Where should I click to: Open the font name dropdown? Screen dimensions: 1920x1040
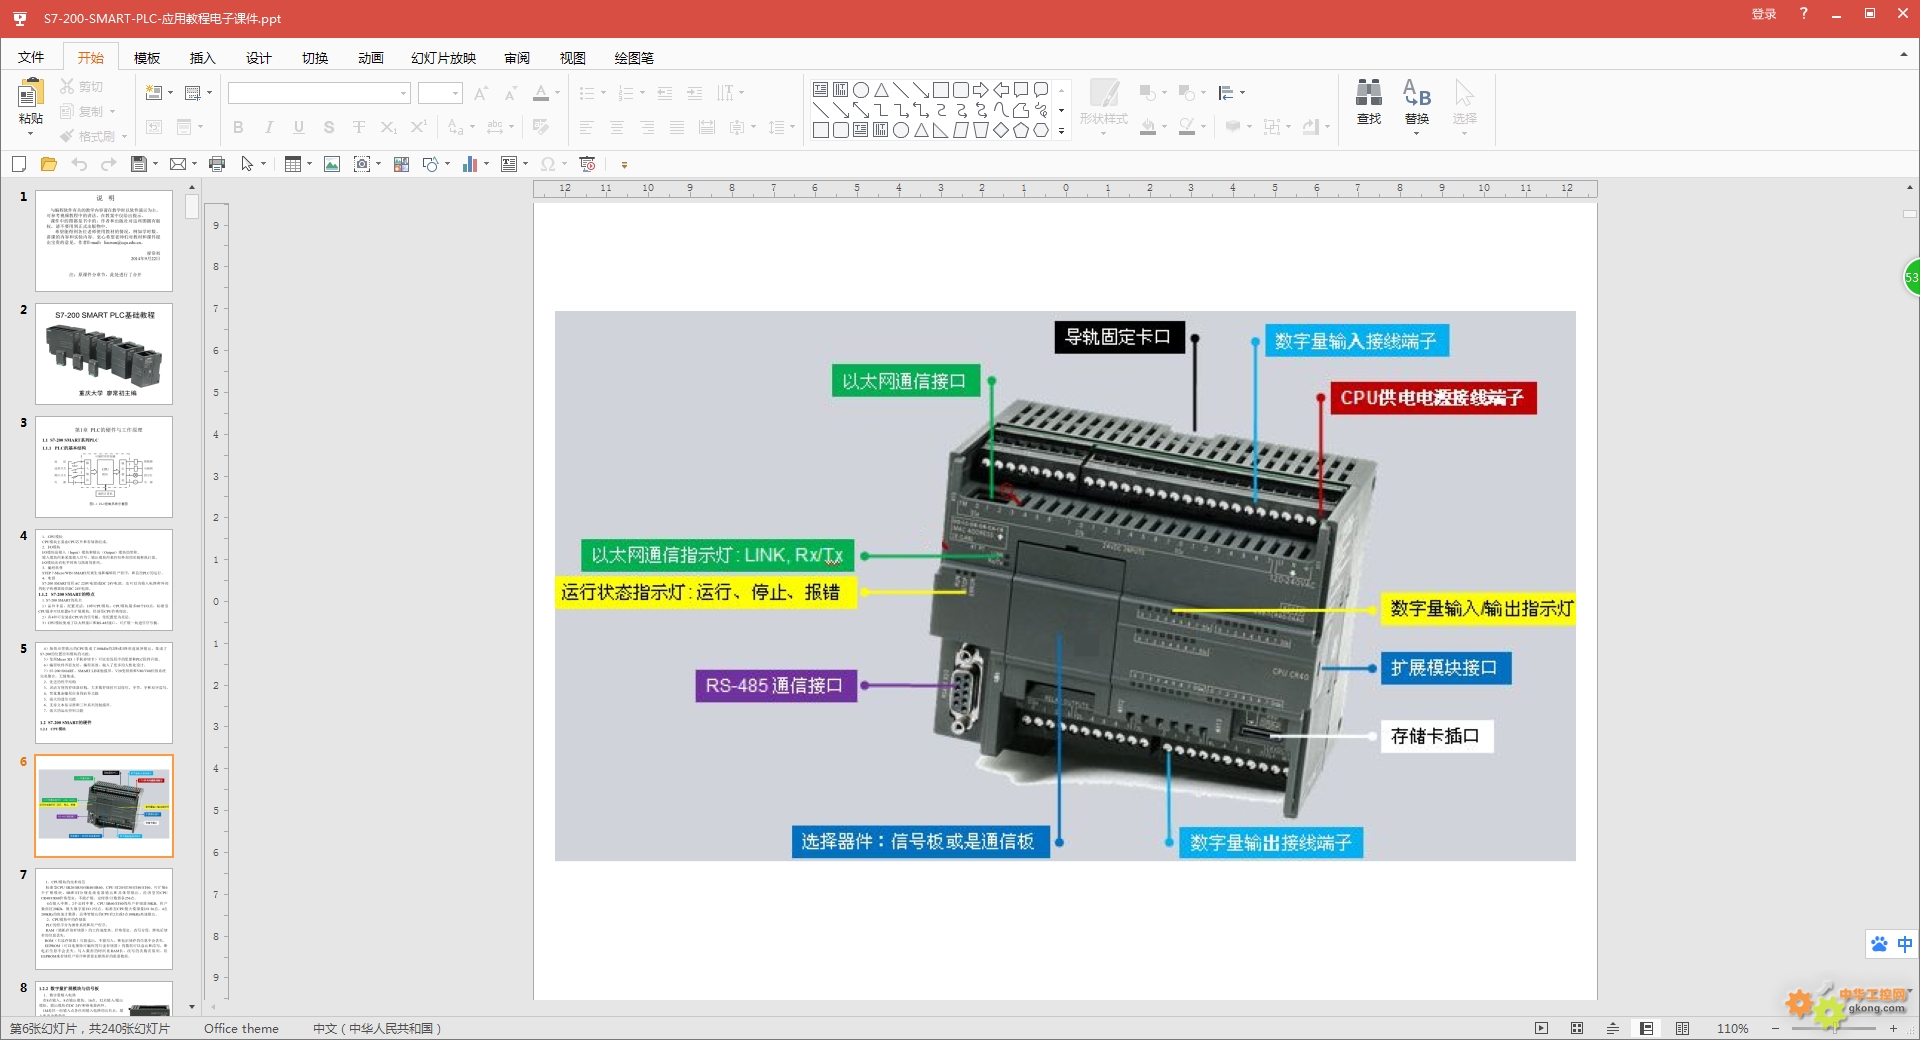[403, 93]
